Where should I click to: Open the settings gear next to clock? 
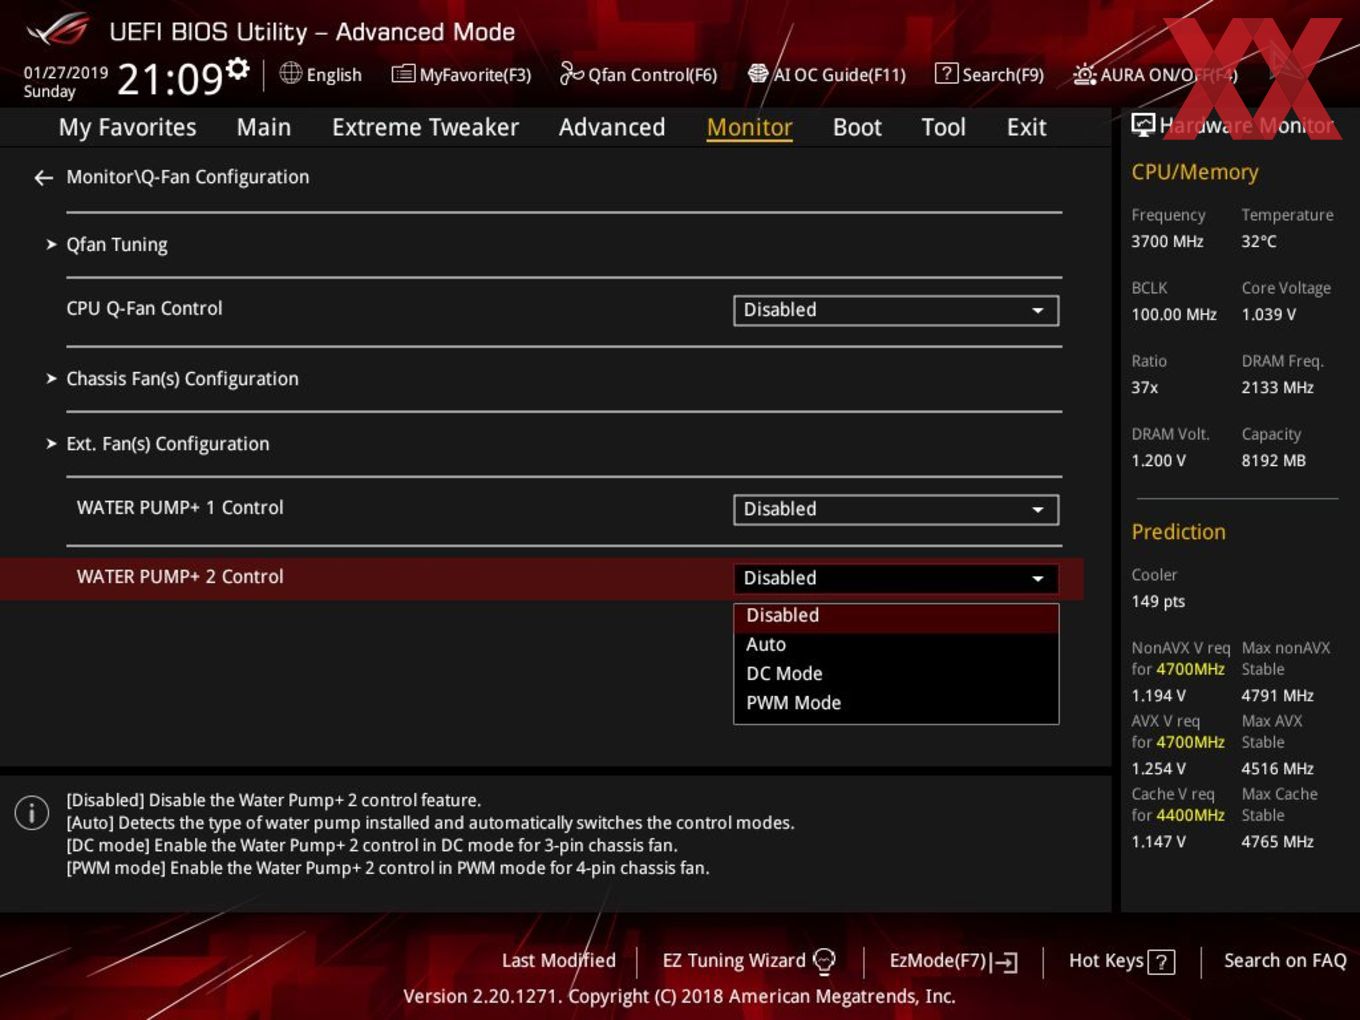point(238,69)
